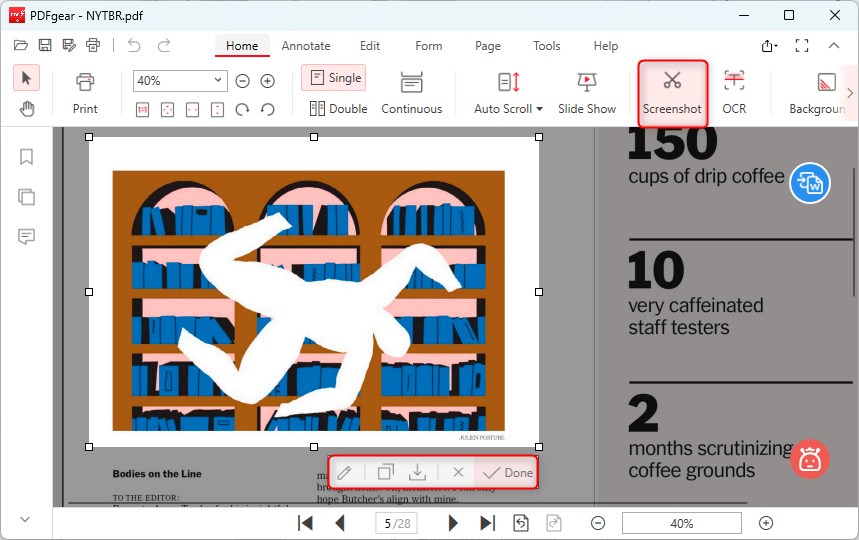Open the pencil edit tool for screenshot
The image size is (859, 540).
pyautogui.click(x=344, y=472)
